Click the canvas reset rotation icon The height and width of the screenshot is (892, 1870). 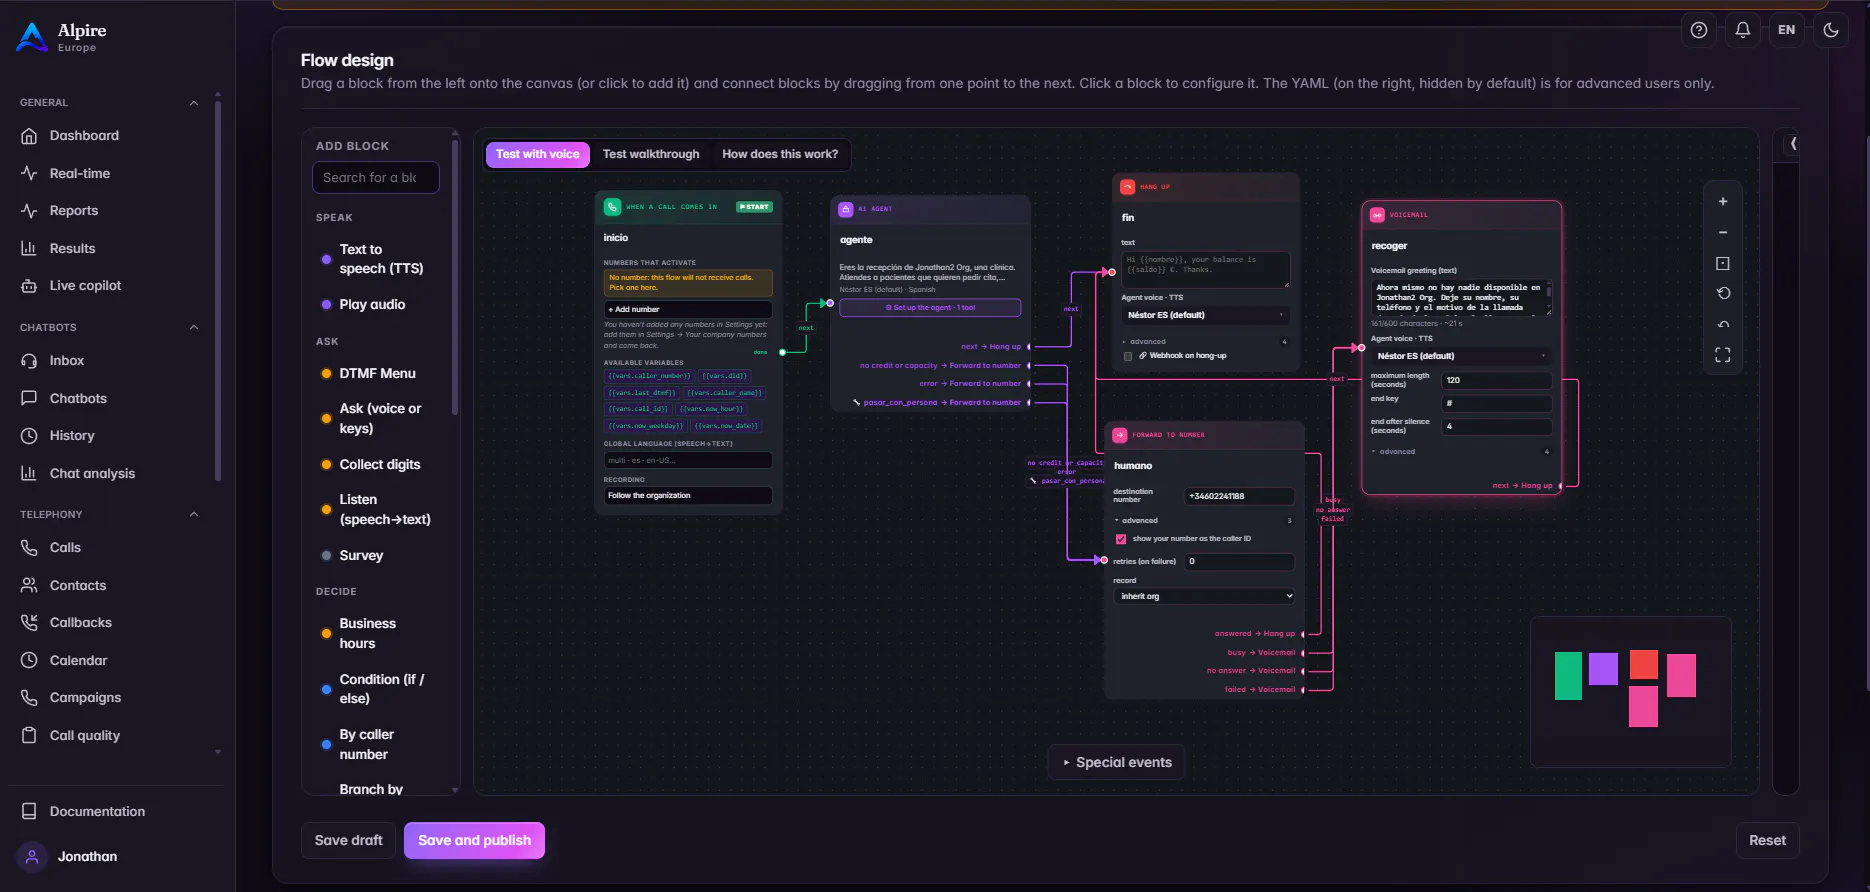[x=1723, y=293]
